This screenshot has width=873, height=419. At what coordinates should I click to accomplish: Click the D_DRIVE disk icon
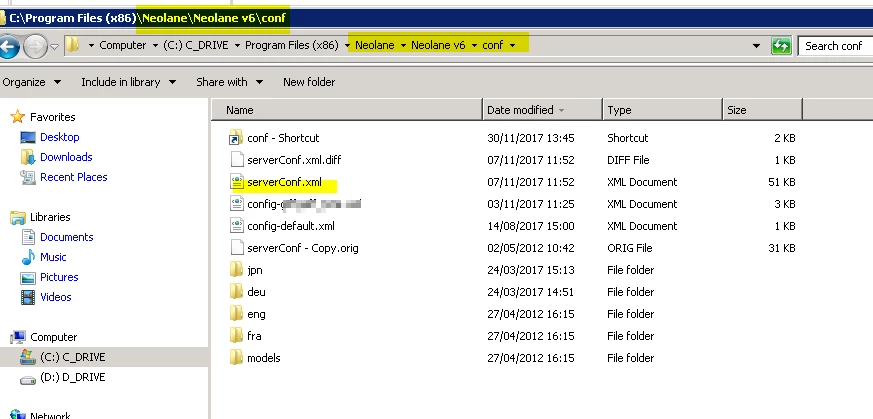click(28, 378)
